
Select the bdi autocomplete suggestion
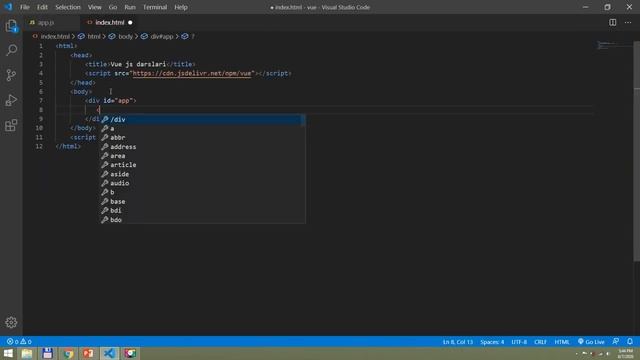[203, 211]
